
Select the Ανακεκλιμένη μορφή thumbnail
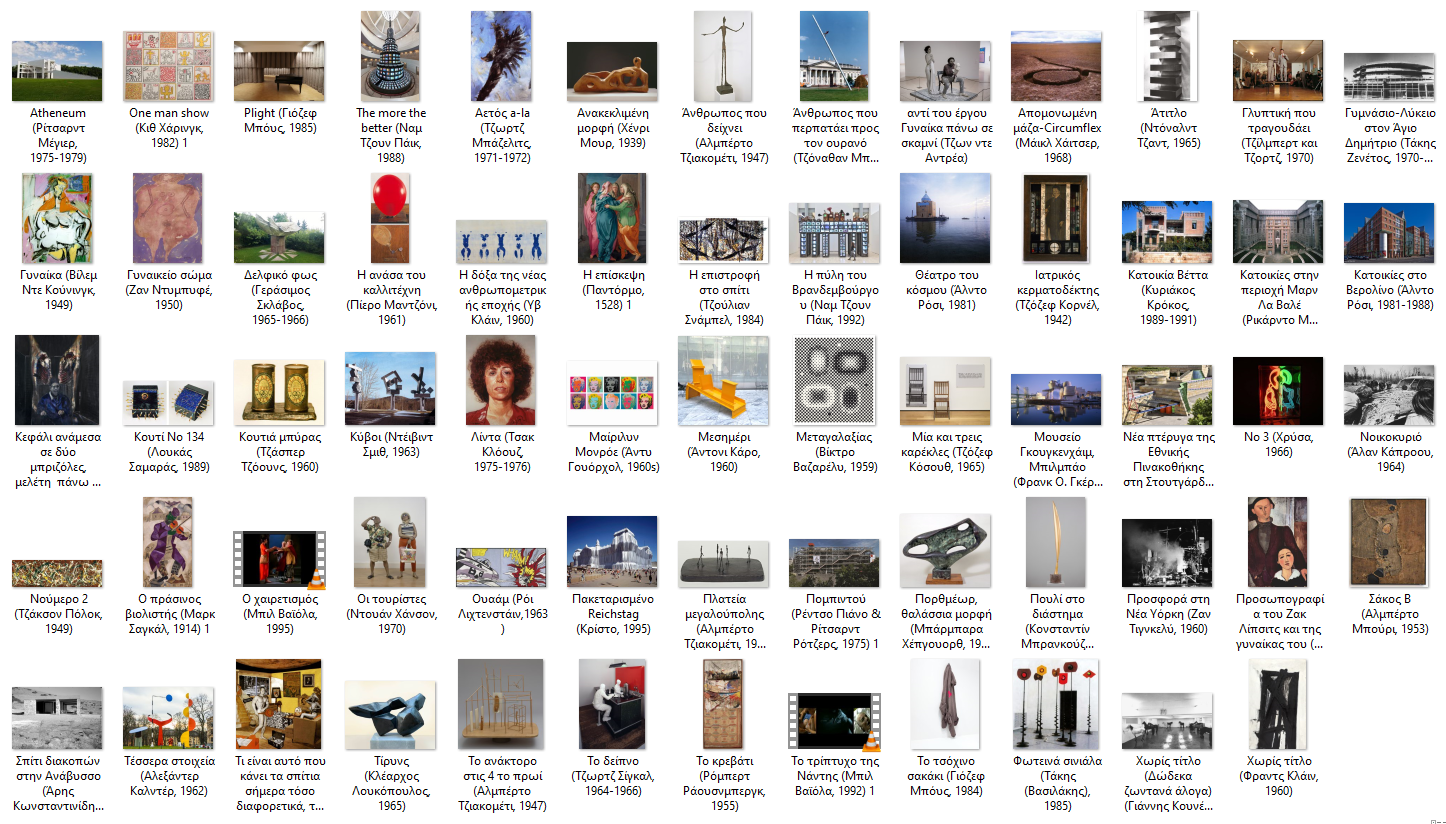[612, 71]
